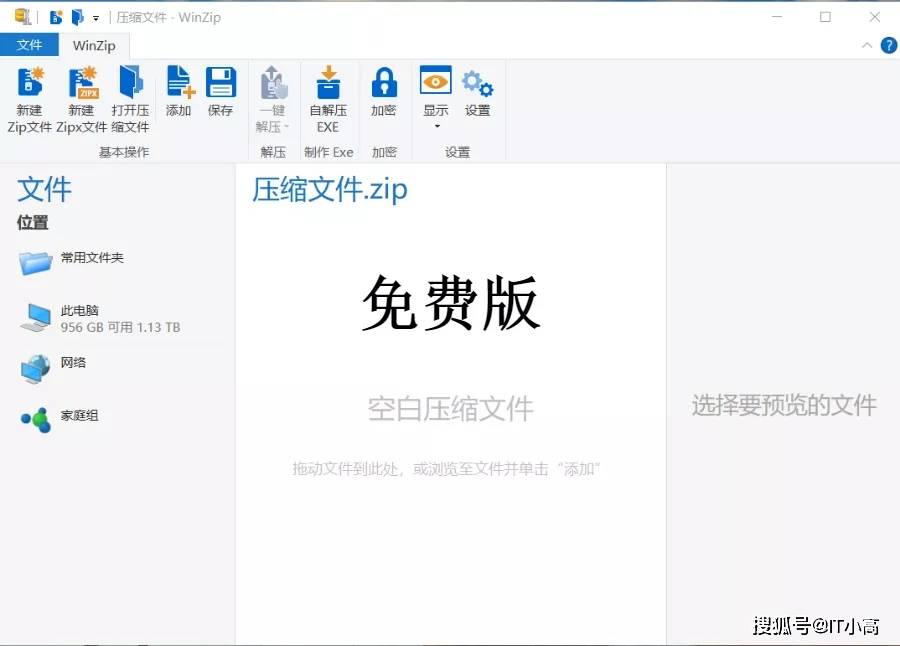Select the WinZip ribbon tab
The image size is (900, 646).
pos(94,44)
